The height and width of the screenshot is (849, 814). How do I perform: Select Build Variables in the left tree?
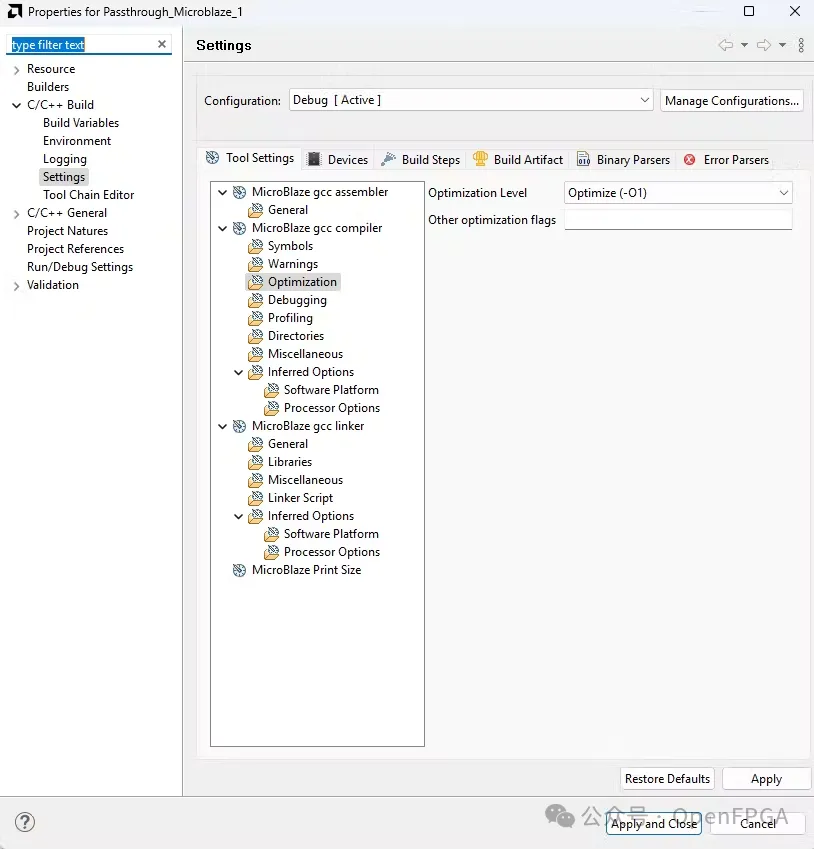pos(81,123)
